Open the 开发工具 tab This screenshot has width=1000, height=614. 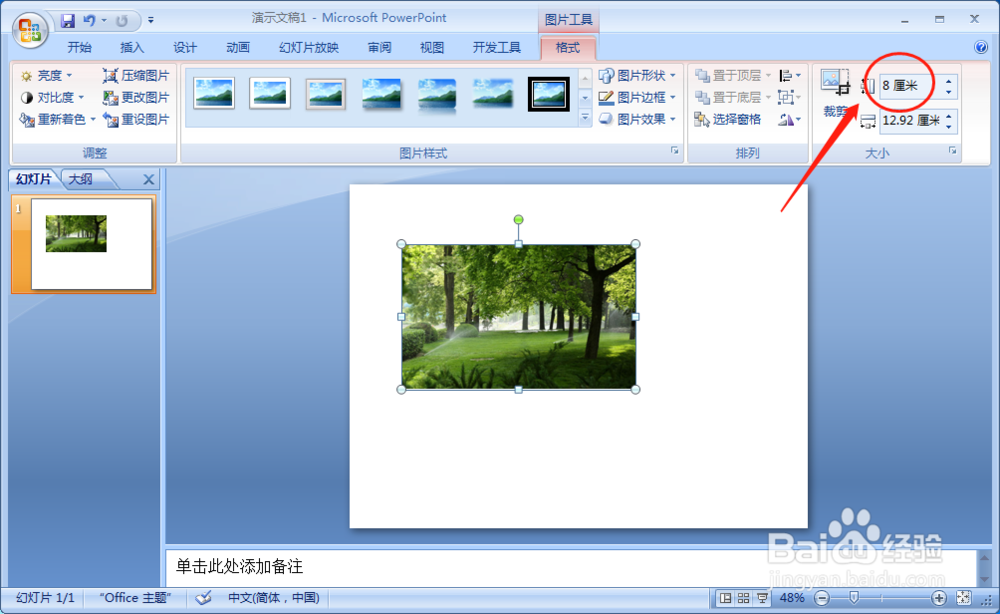tap(497, 48)
